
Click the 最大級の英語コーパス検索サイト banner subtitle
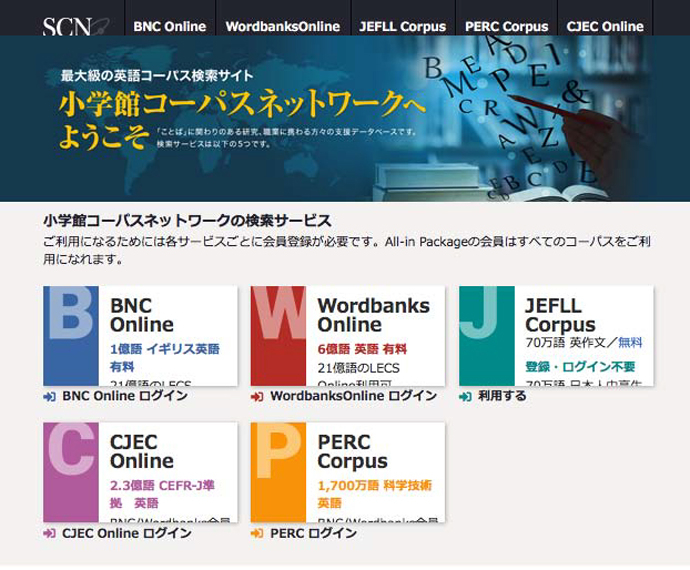(x=157, y=76)
